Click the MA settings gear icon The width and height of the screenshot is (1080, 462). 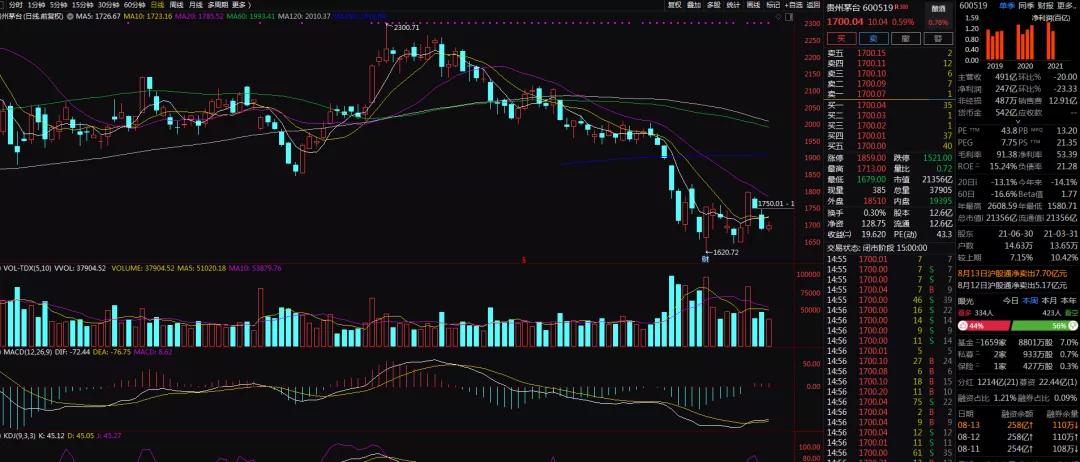tap(71, 15)
